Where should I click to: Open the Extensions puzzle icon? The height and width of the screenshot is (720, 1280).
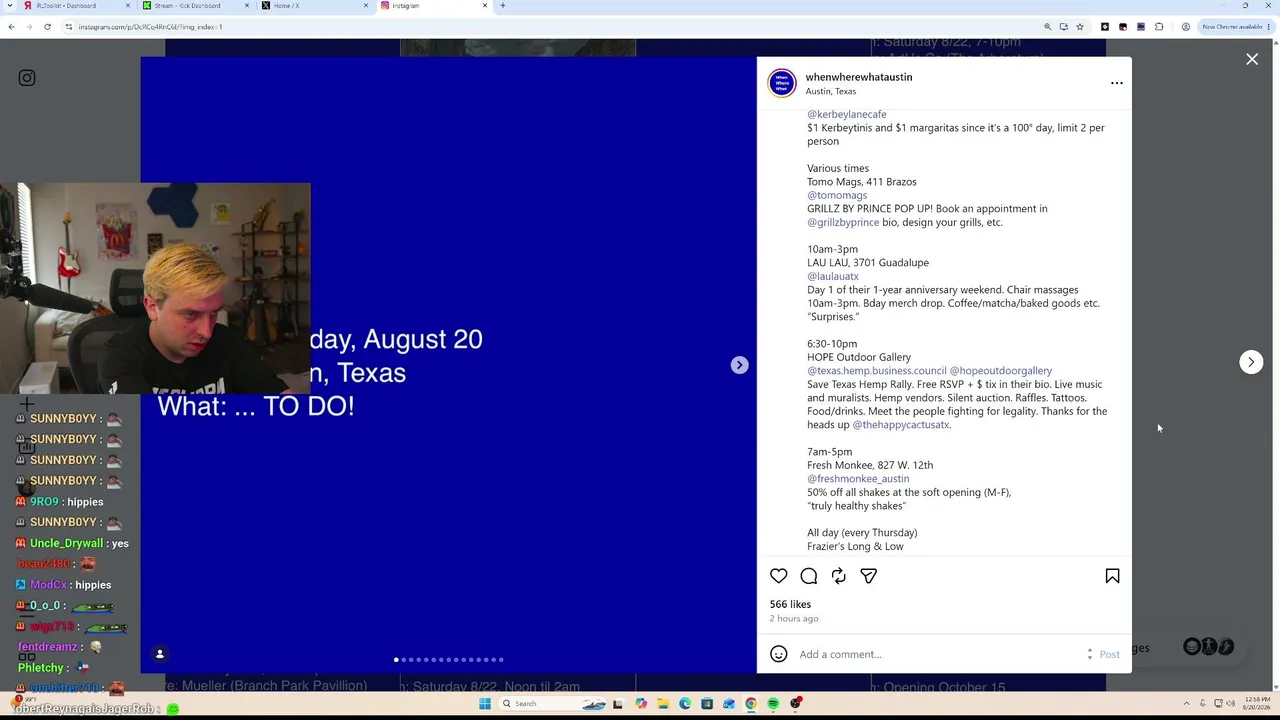point(1159,27)
